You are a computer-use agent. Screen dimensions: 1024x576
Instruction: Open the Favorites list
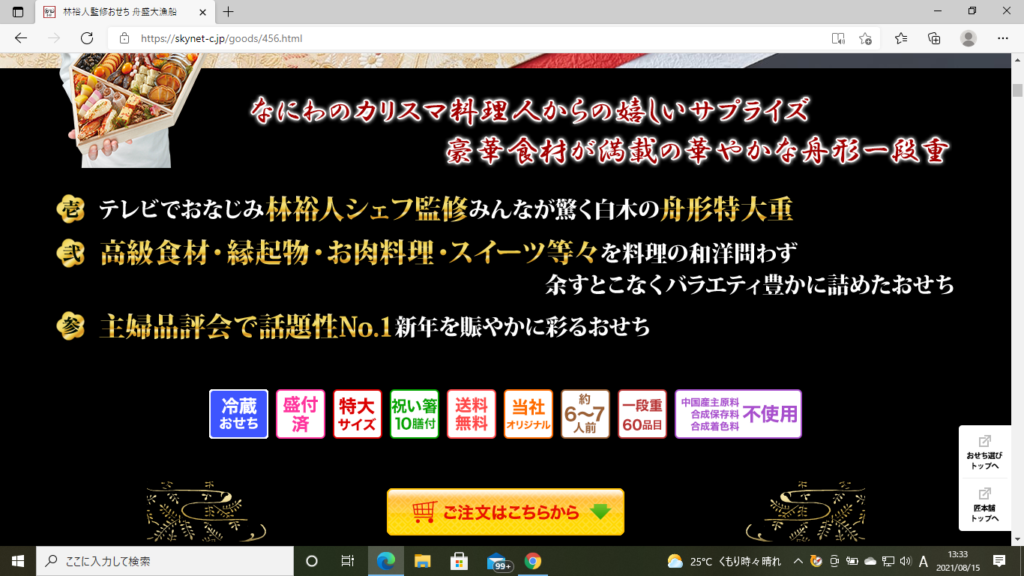[901, 39]
